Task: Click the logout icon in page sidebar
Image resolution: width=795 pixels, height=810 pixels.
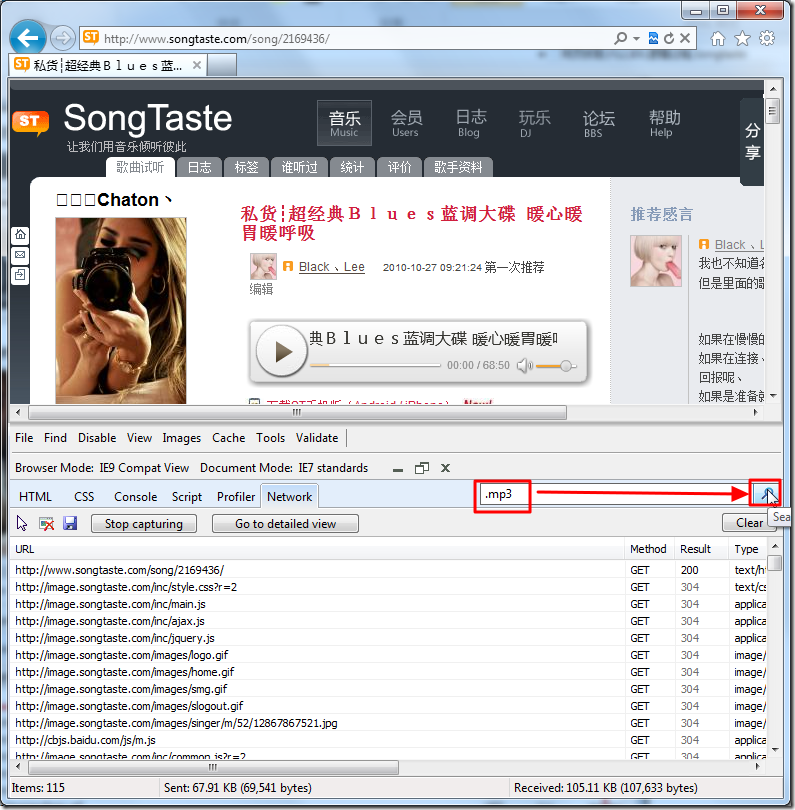Action: pyautogui.click(x=20, y=274)
